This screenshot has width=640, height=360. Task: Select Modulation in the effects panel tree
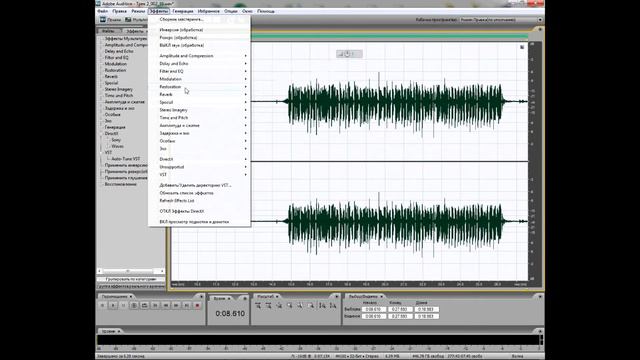point(116,64)
